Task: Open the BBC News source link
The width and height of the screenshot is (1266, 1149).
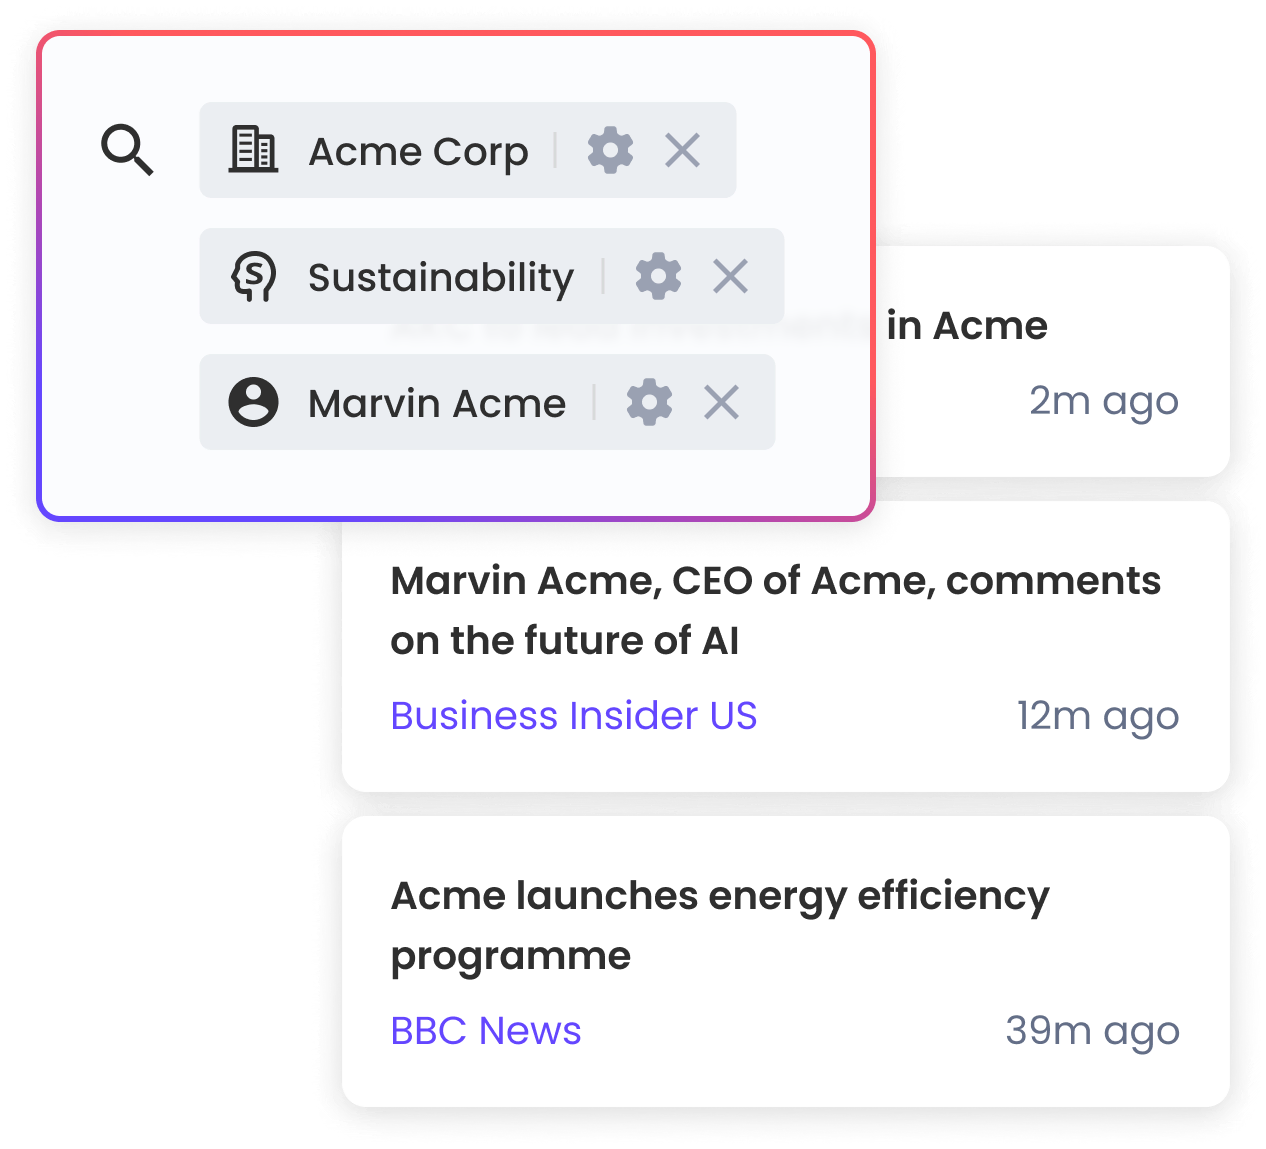Action: 486,1031
